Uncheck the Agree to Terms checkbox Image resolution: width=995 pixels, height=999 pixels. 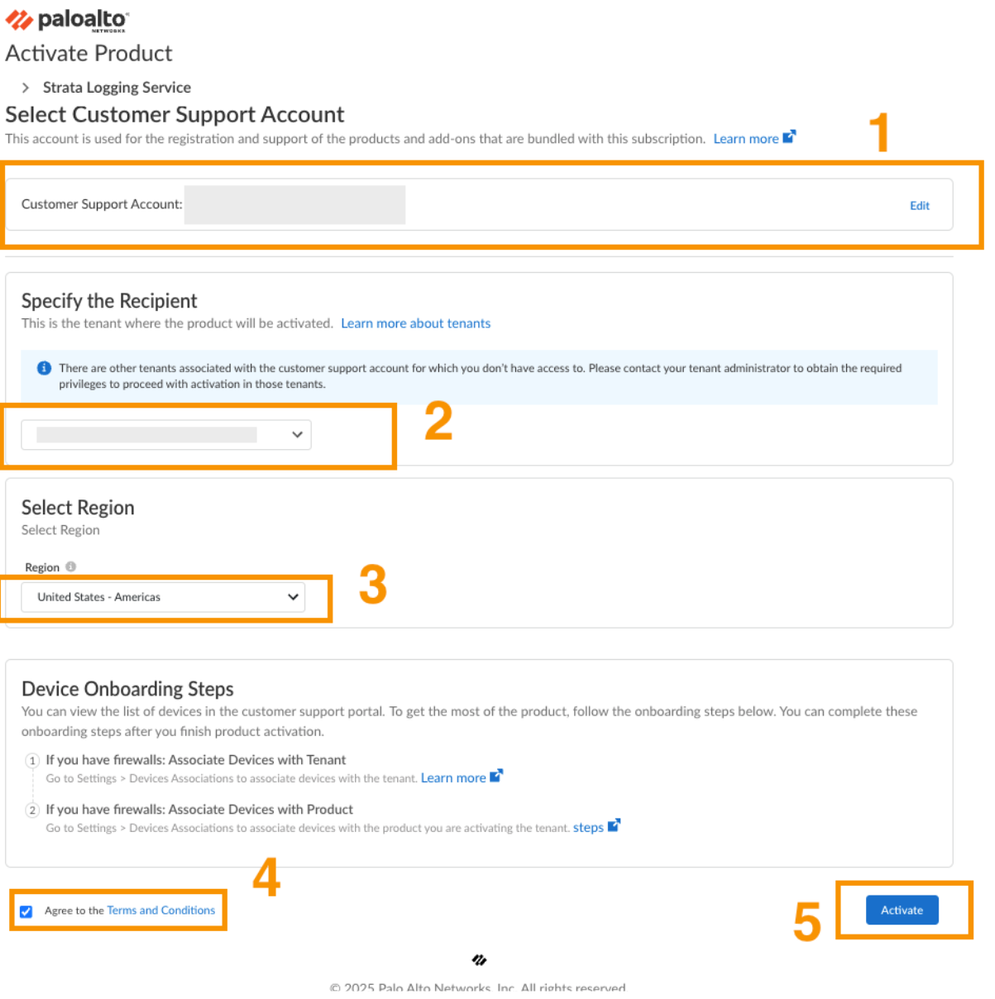(x=26, y=912)
